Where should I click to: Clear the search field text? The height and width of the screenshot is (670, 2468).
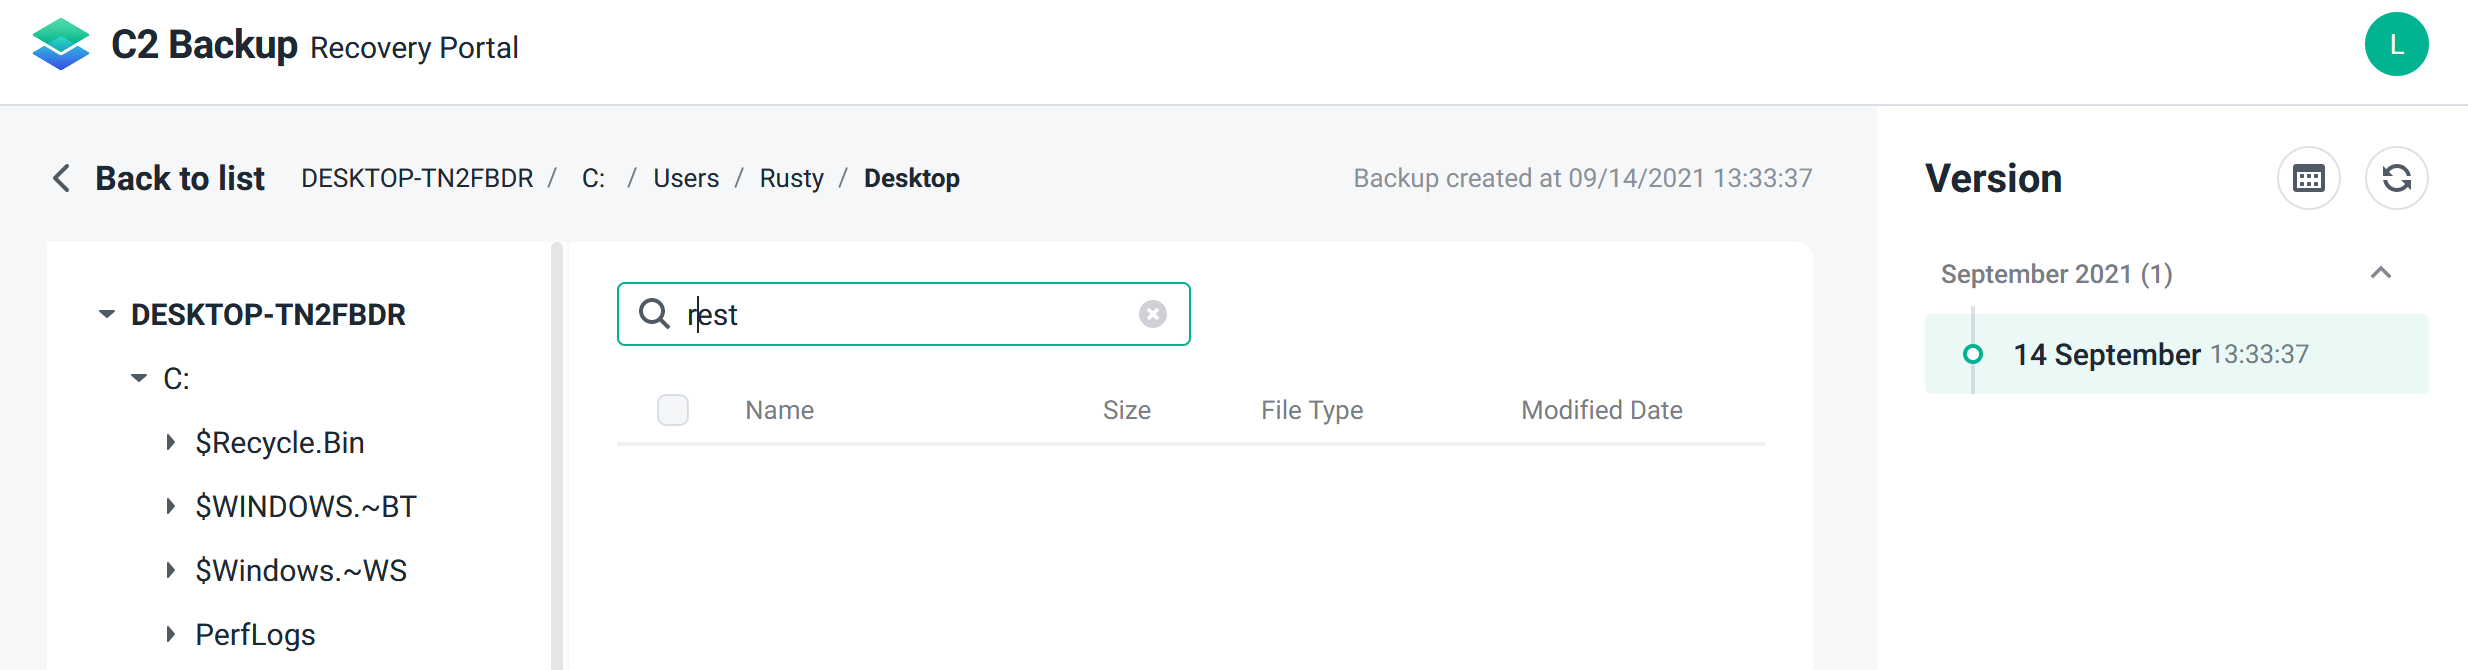pyautogui.click(x=1152, y=314)
